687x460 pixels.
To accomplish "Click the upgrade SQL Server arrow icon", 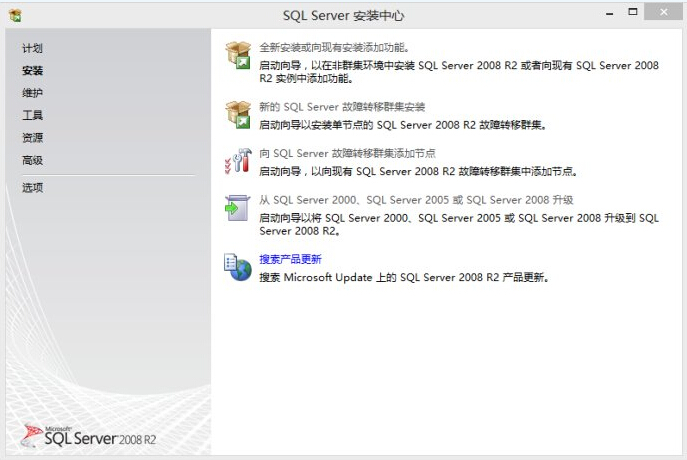I will coord(237,208).
